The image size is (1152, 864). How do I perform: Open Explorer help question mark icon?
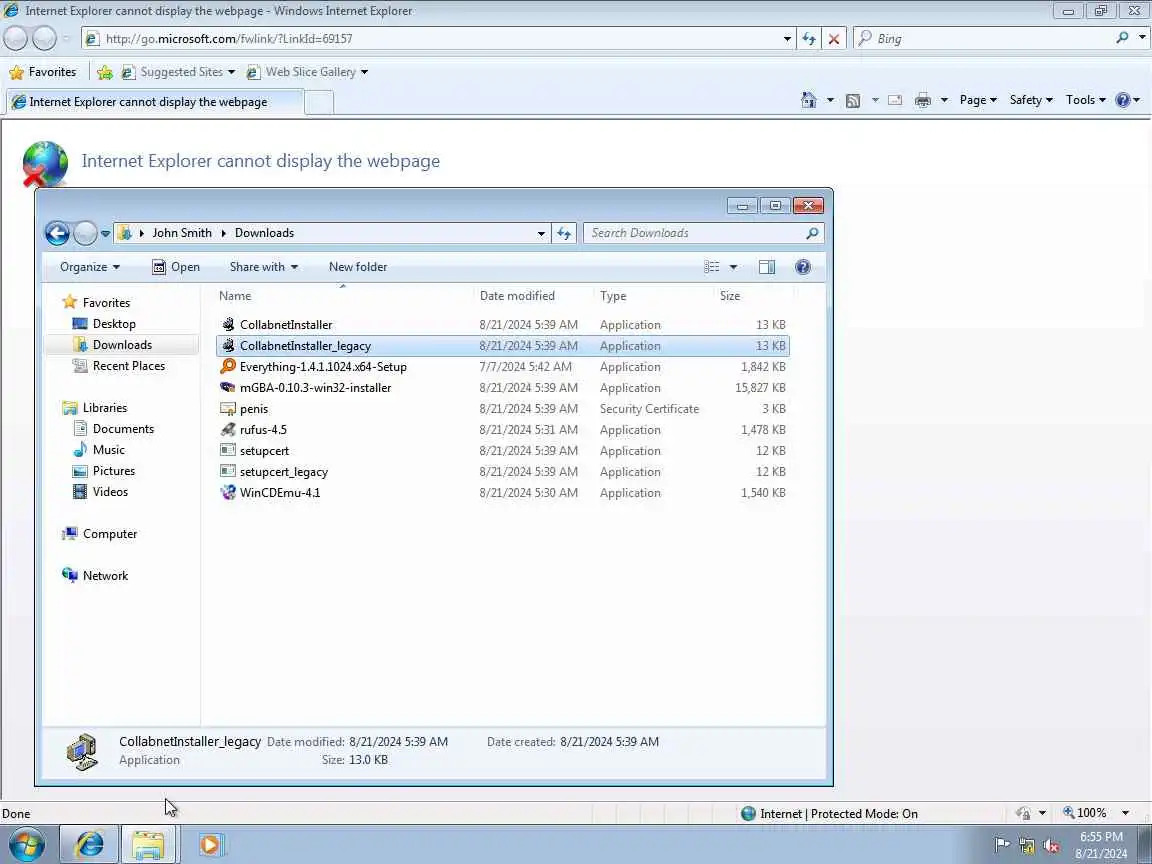(x=803, y=267)
